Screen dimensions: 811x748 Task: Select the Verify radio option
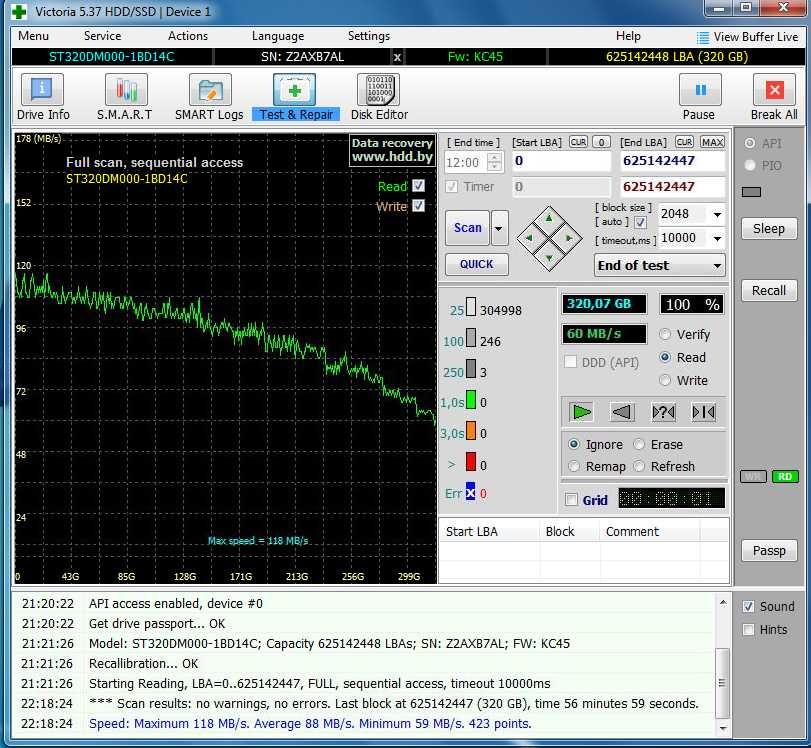tap(665, 334)
